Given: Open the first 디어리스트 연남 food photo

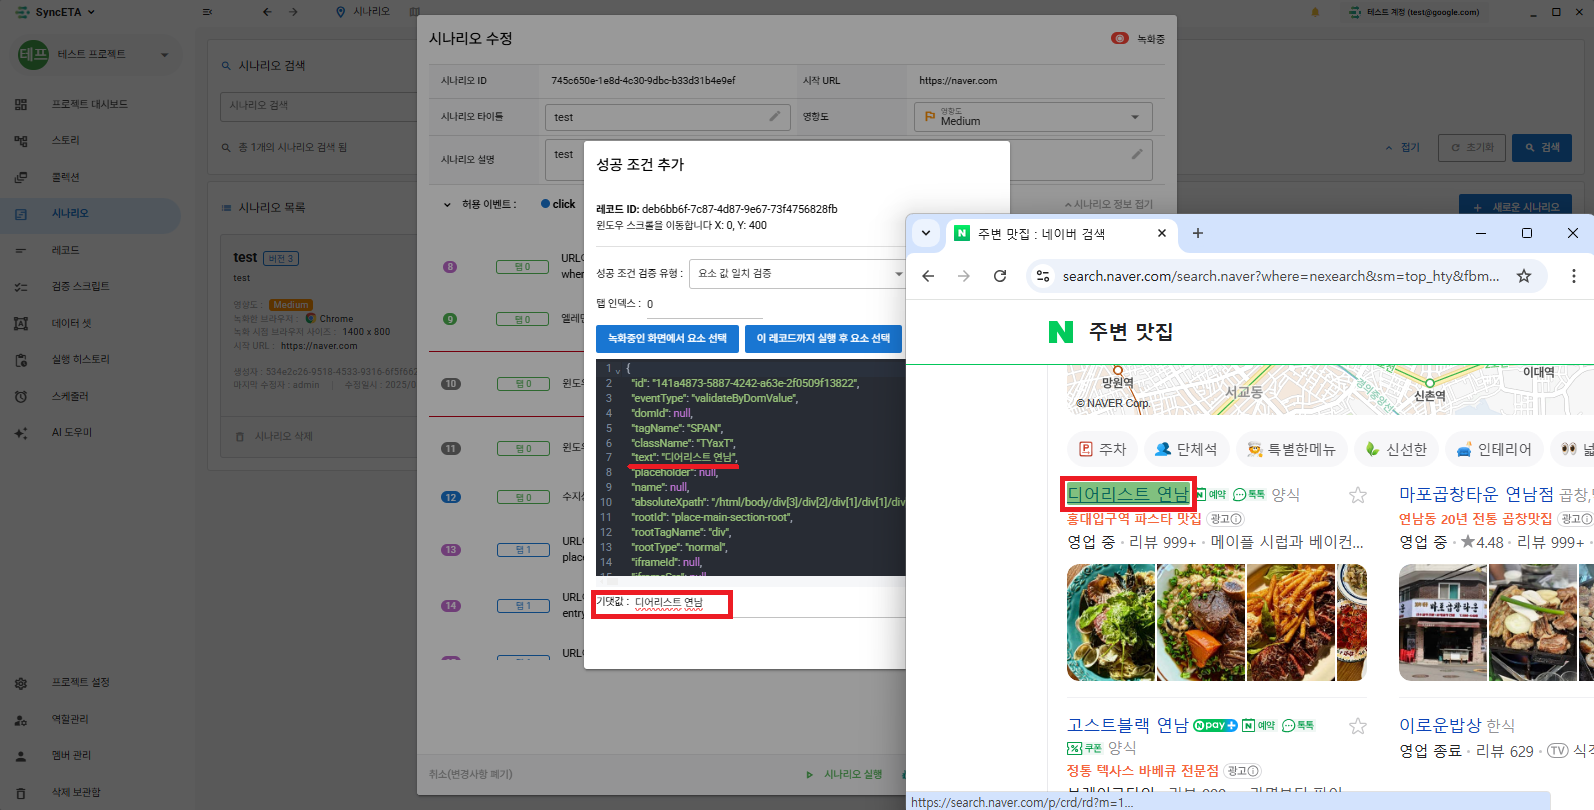Looking at the screenshot, I should pyautogui.click(x=1111, y=623).
